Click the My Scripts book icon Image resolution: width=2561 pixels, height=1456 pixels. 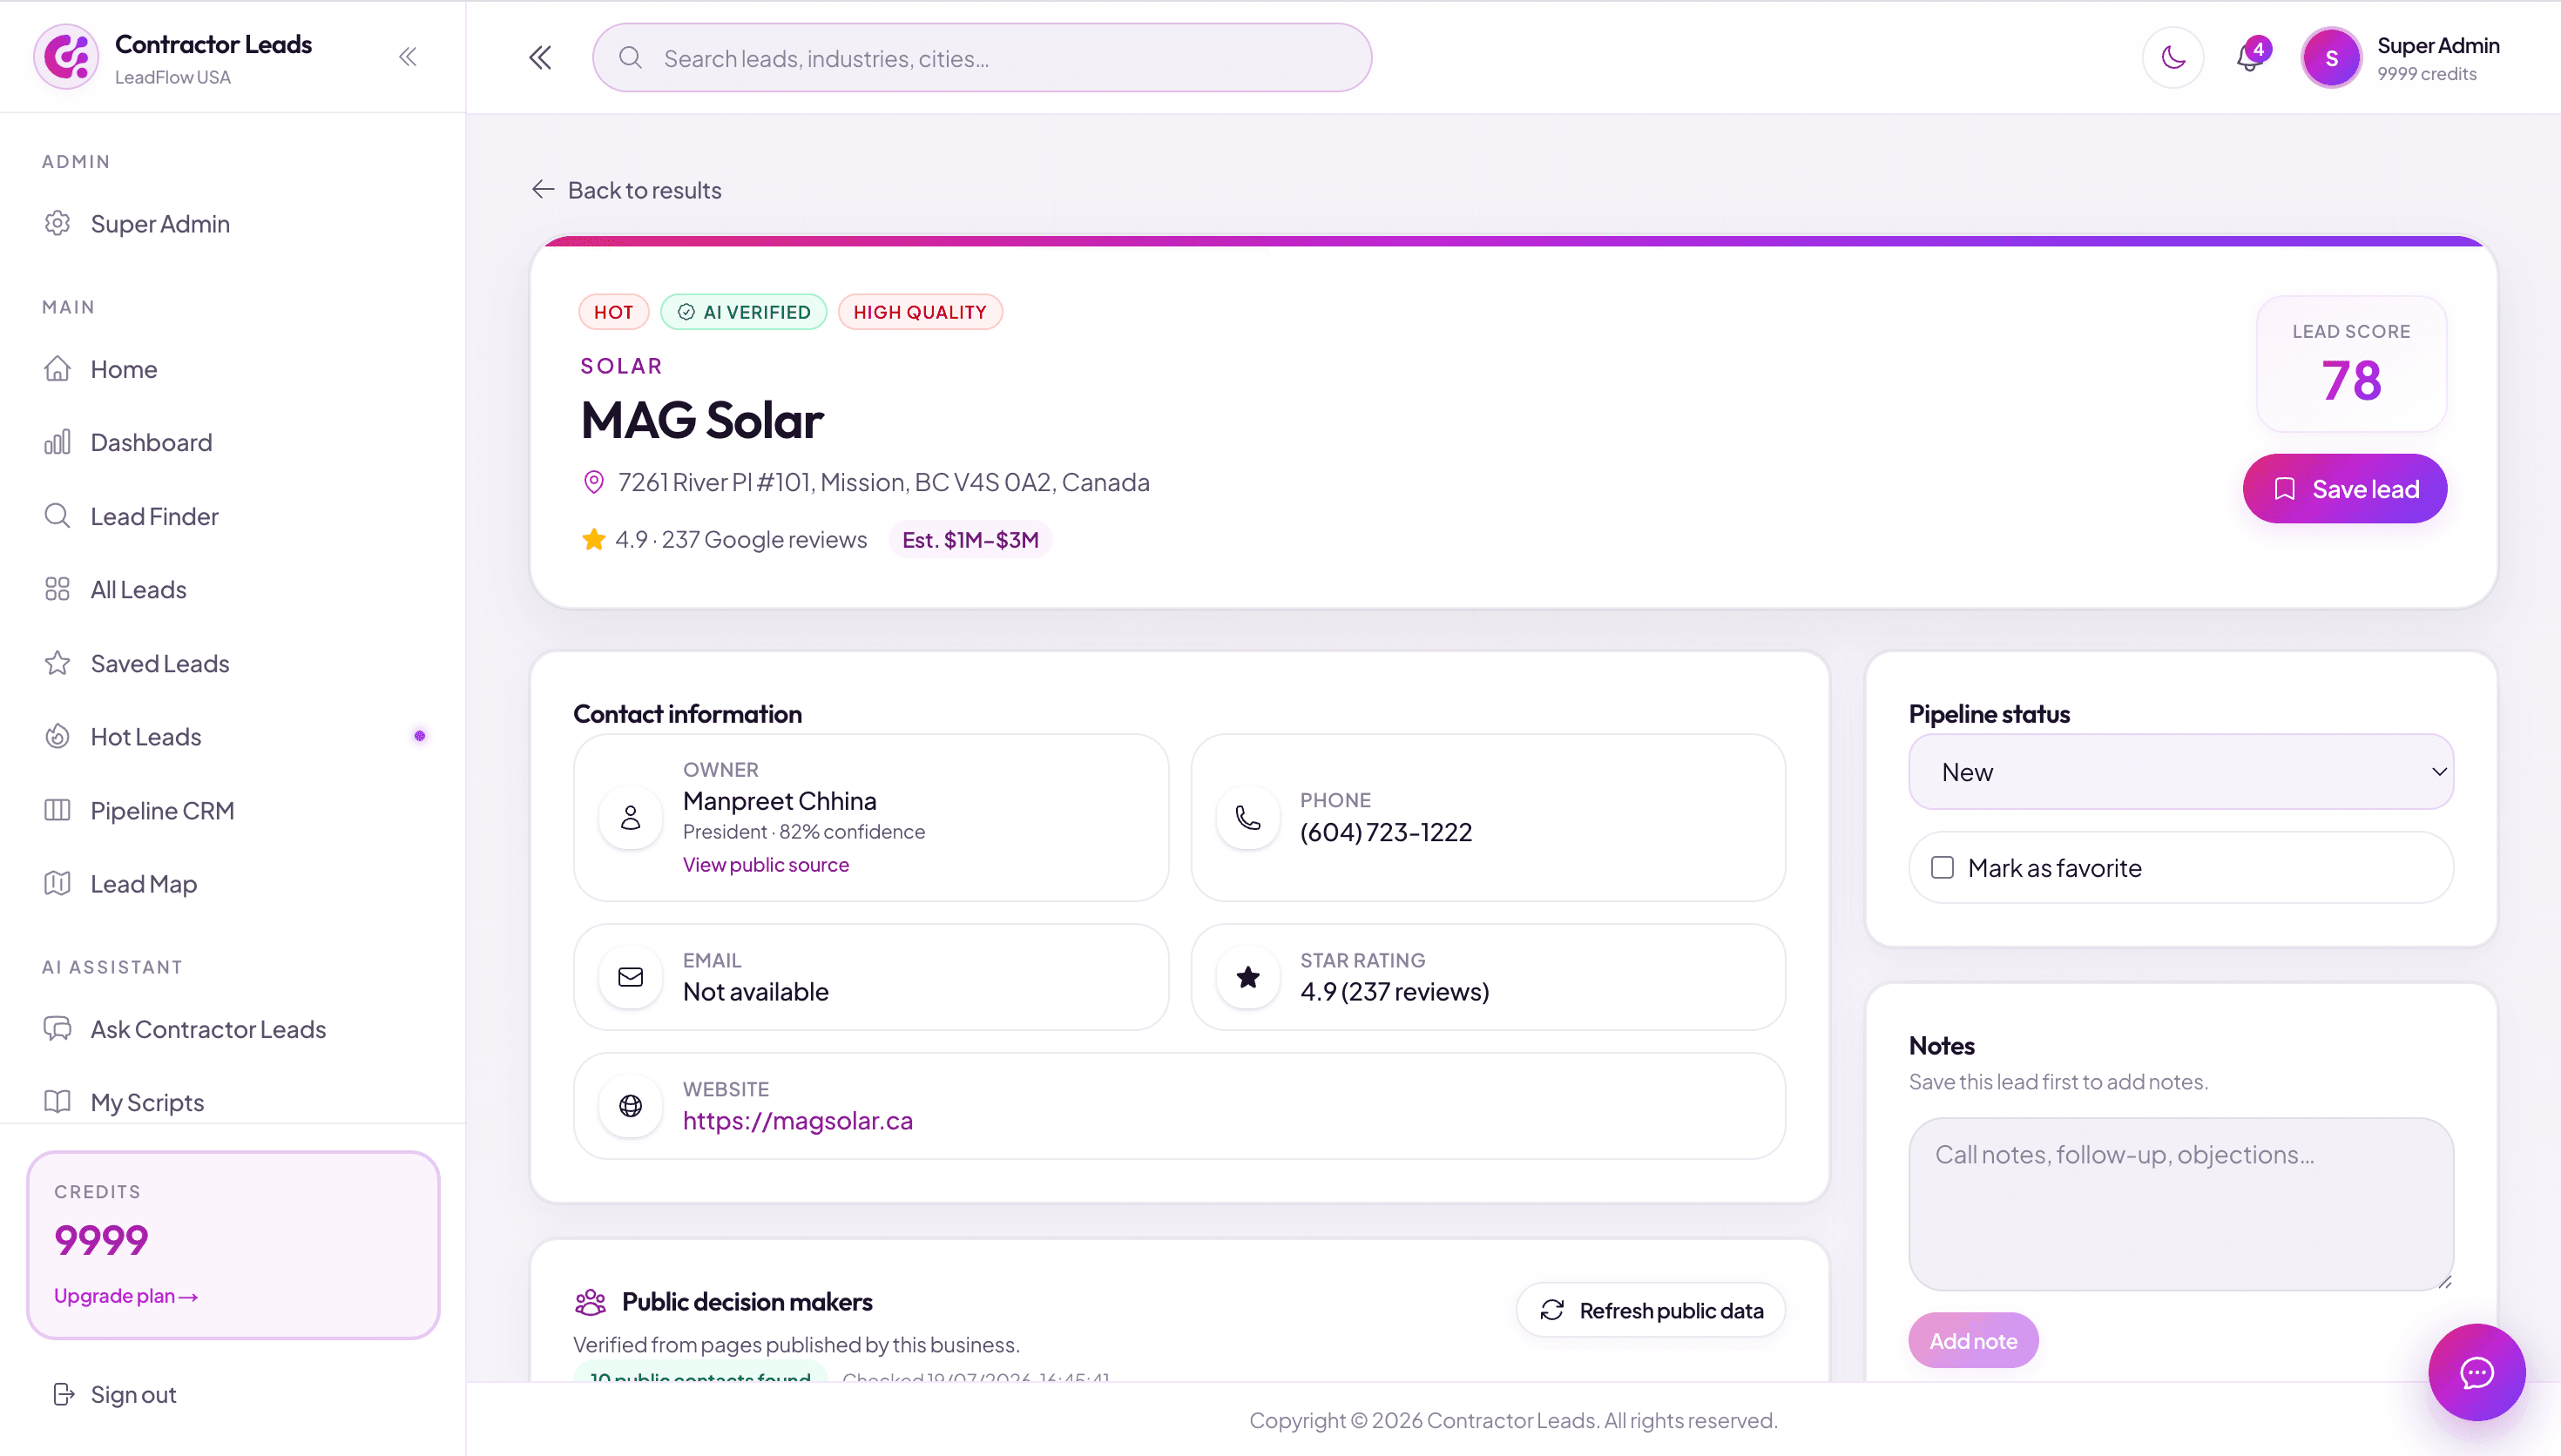[58, 1102]
